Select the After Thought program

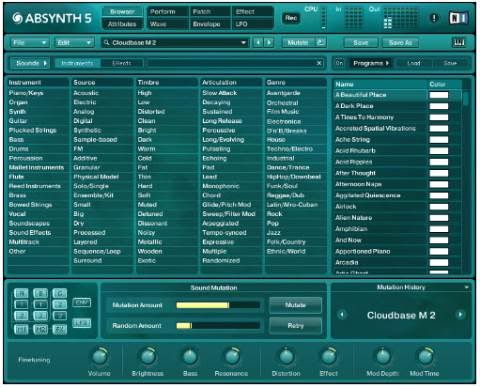[x=380, y=173]
